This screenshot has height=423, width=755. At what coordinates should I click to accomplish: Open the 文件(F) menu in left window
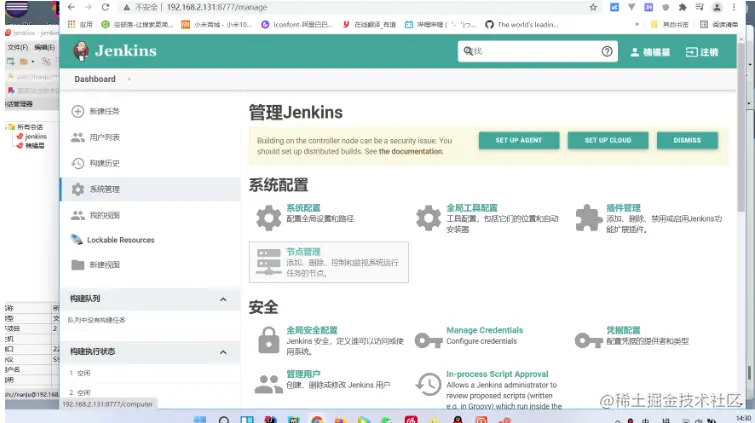(17, 47)
